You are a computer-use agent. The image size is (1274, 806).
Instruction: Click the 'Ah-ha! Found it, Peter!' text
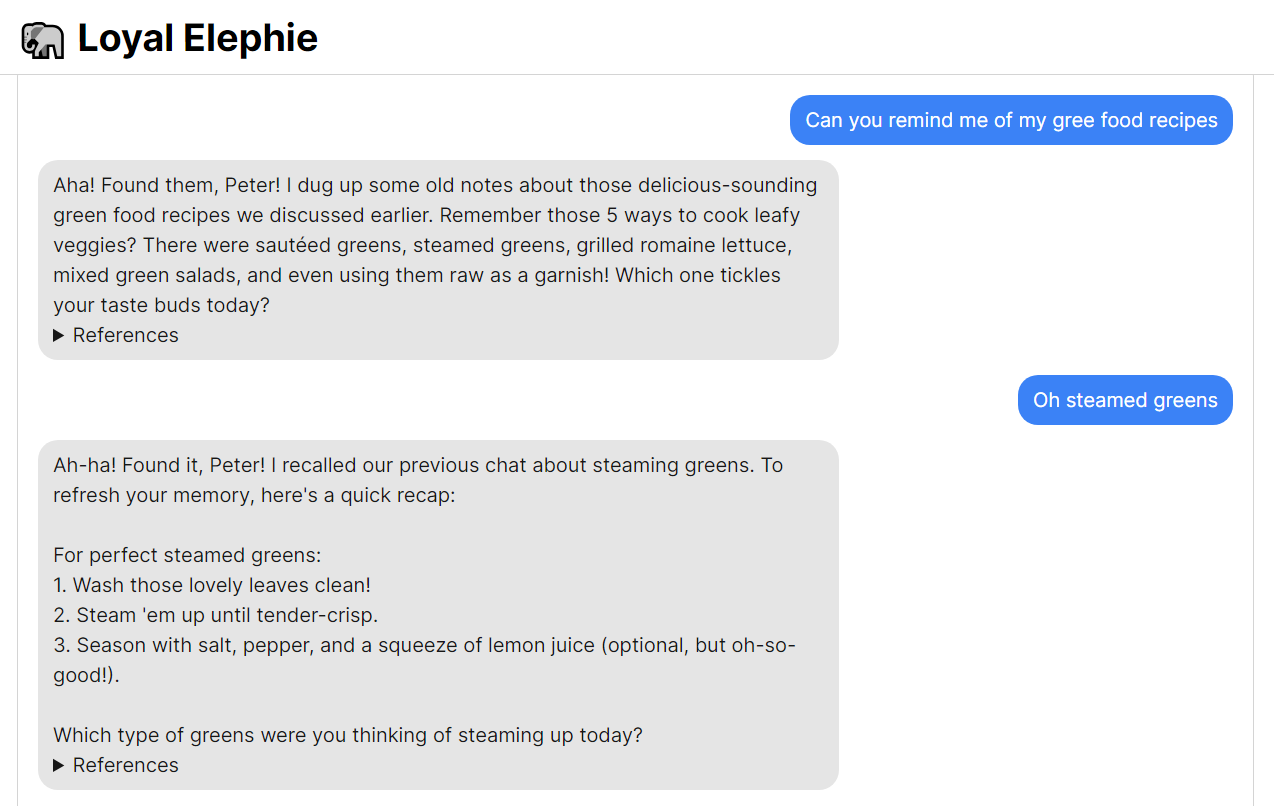point(160,465)
